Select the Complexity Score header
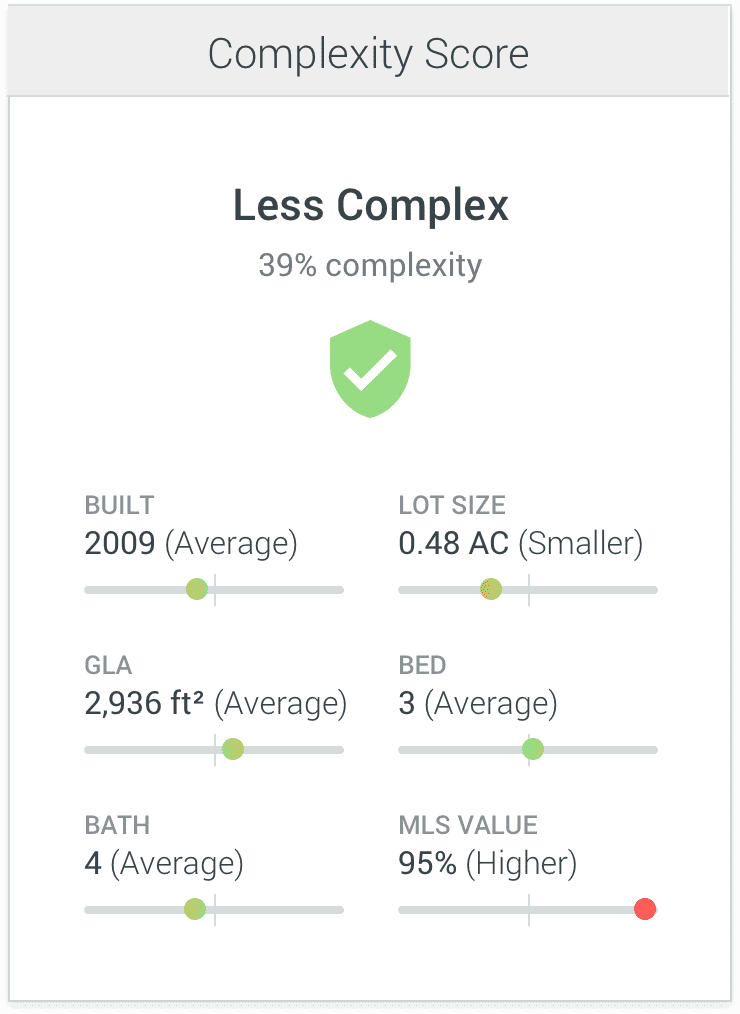The width and height of the screenshot is (740, 1014). tap(369, 54)
